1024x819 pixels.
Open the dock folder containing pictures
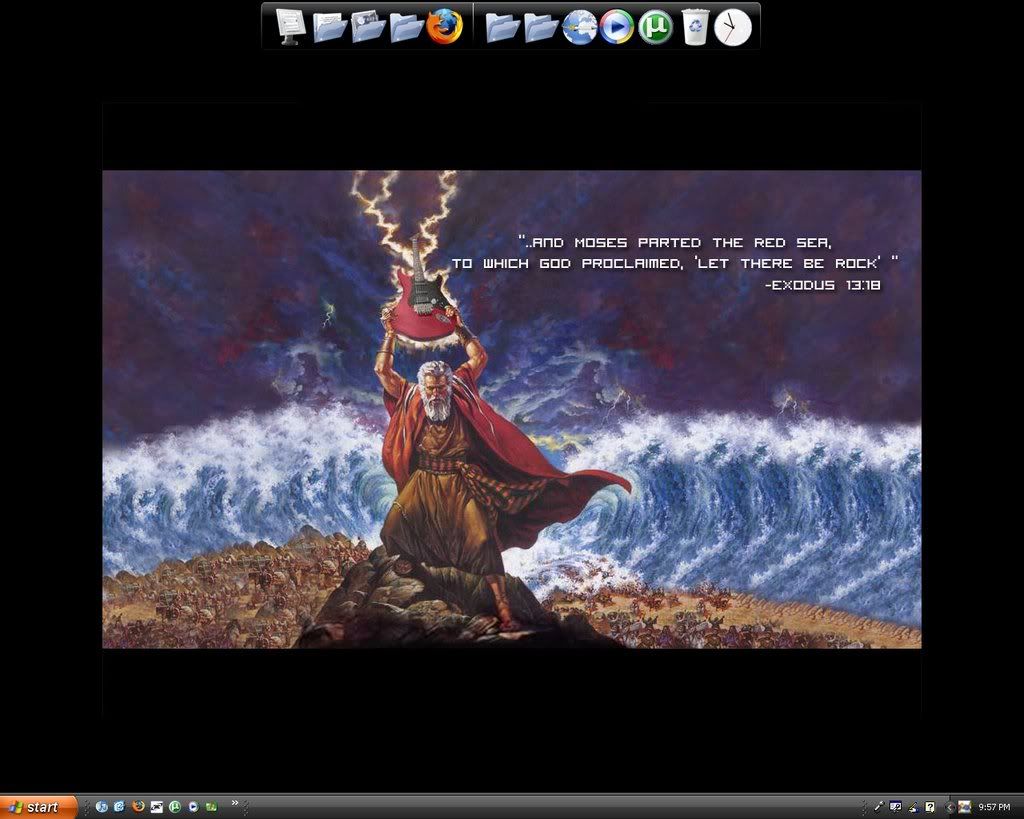[x=368, y=27]
